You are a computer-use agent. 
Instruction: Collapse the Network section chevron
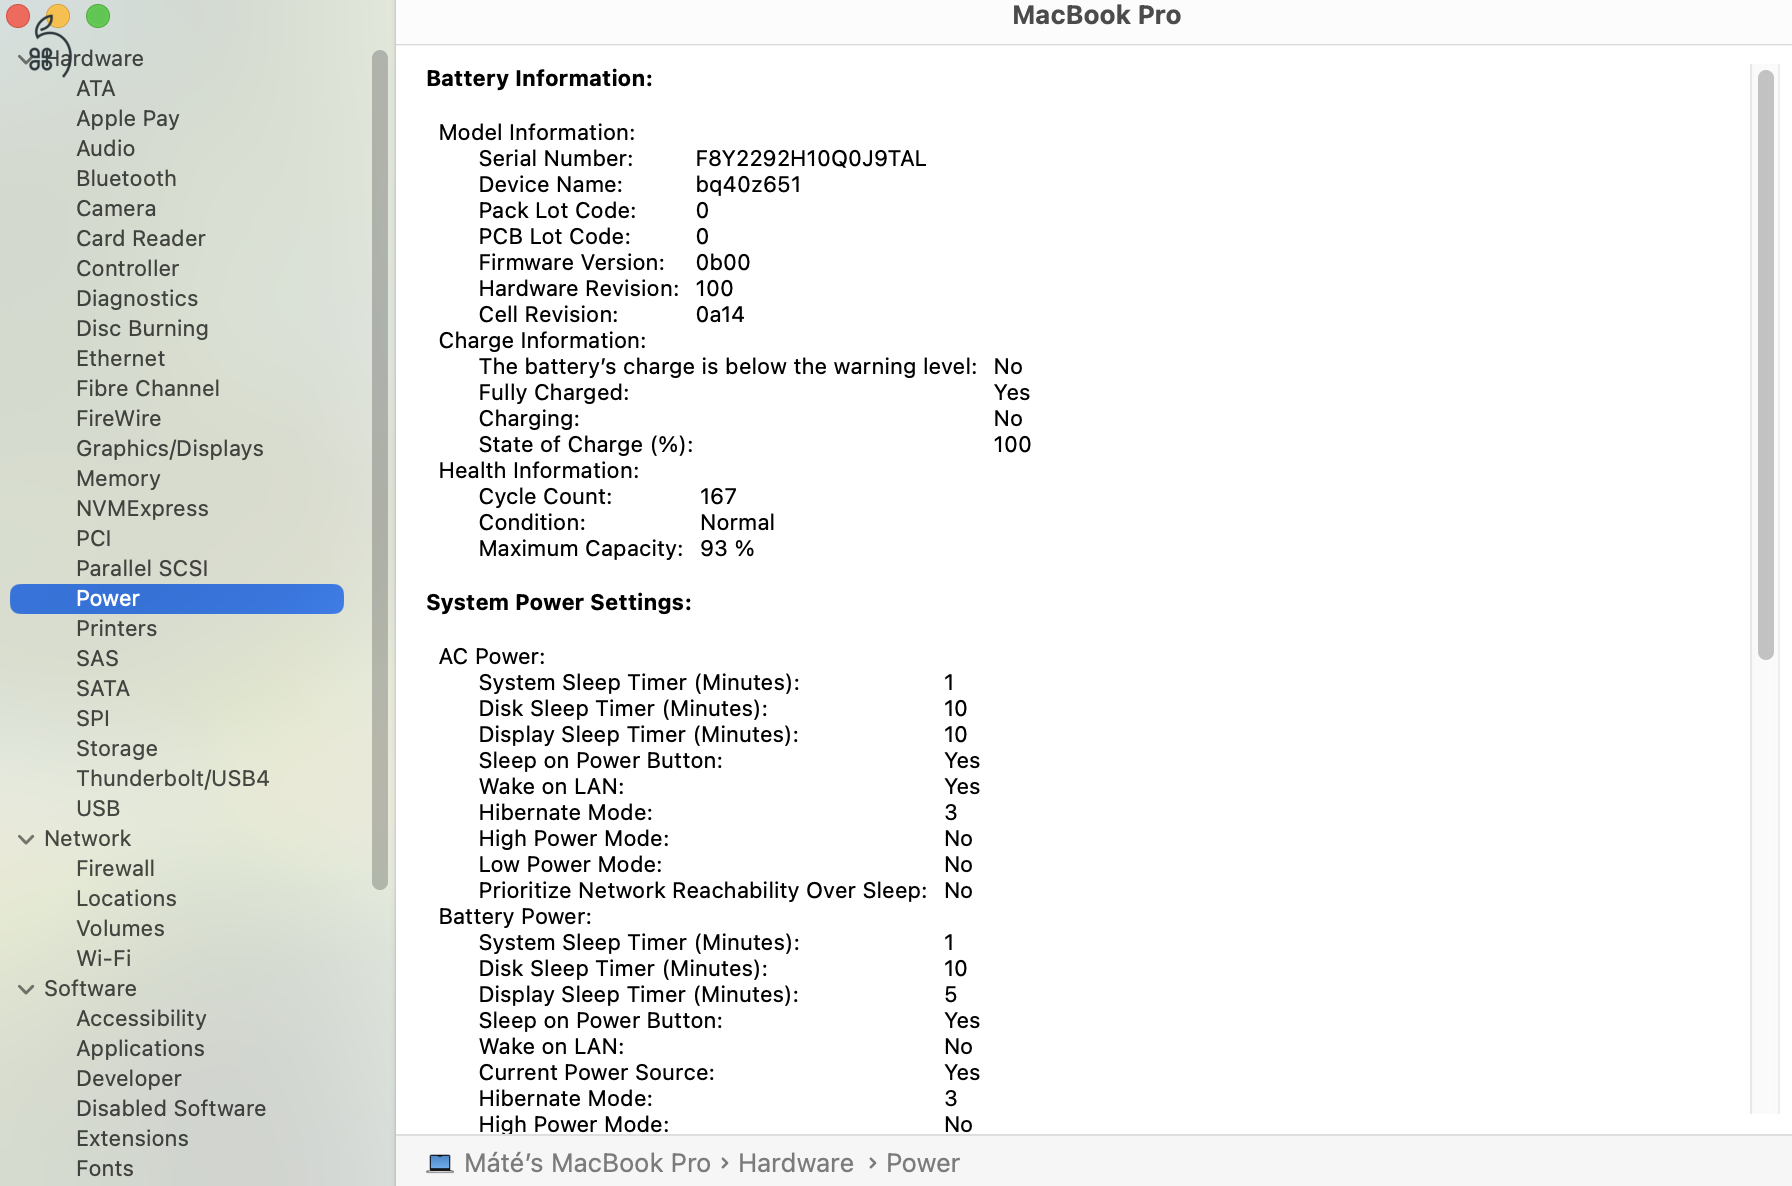26,839
